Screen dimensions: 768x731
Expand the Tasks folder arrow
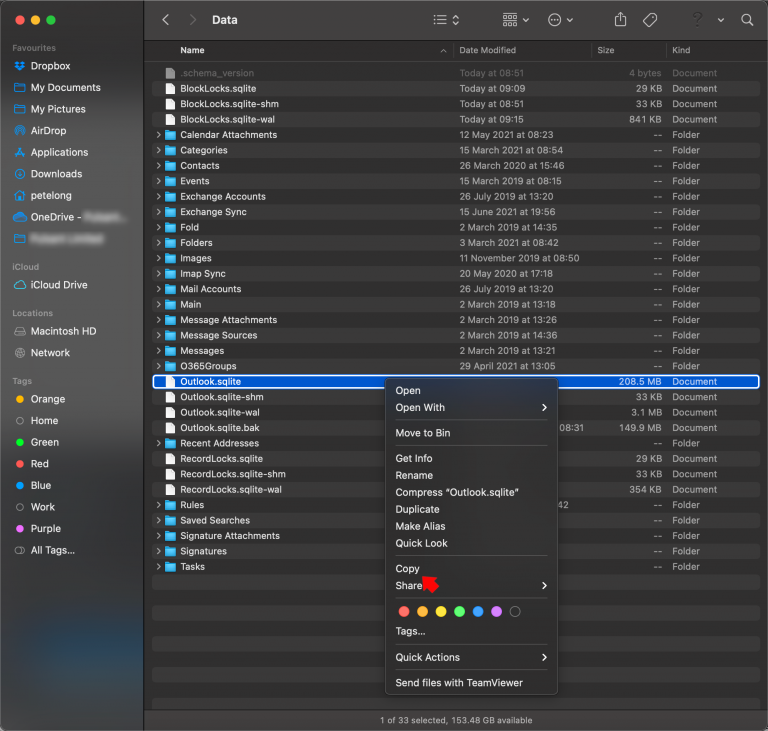[159, 566]
